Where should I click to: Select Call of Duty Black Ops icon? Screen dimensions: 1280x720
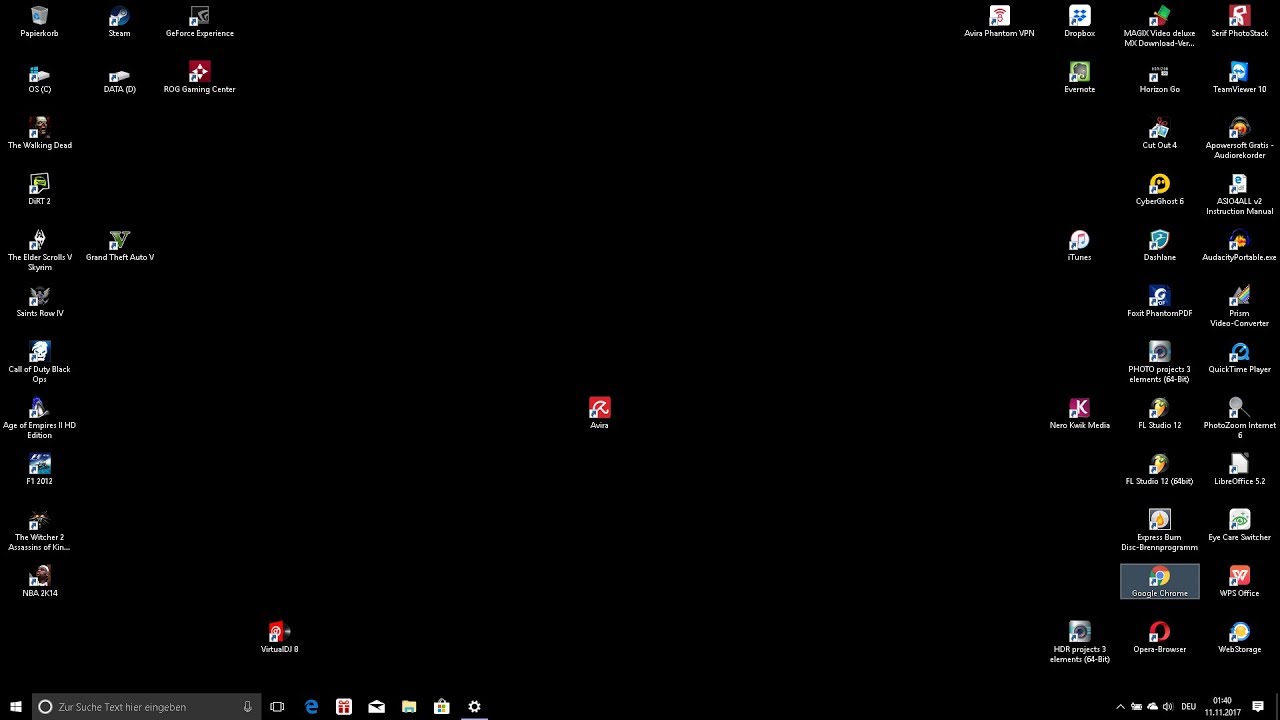[x=39, y=362]
